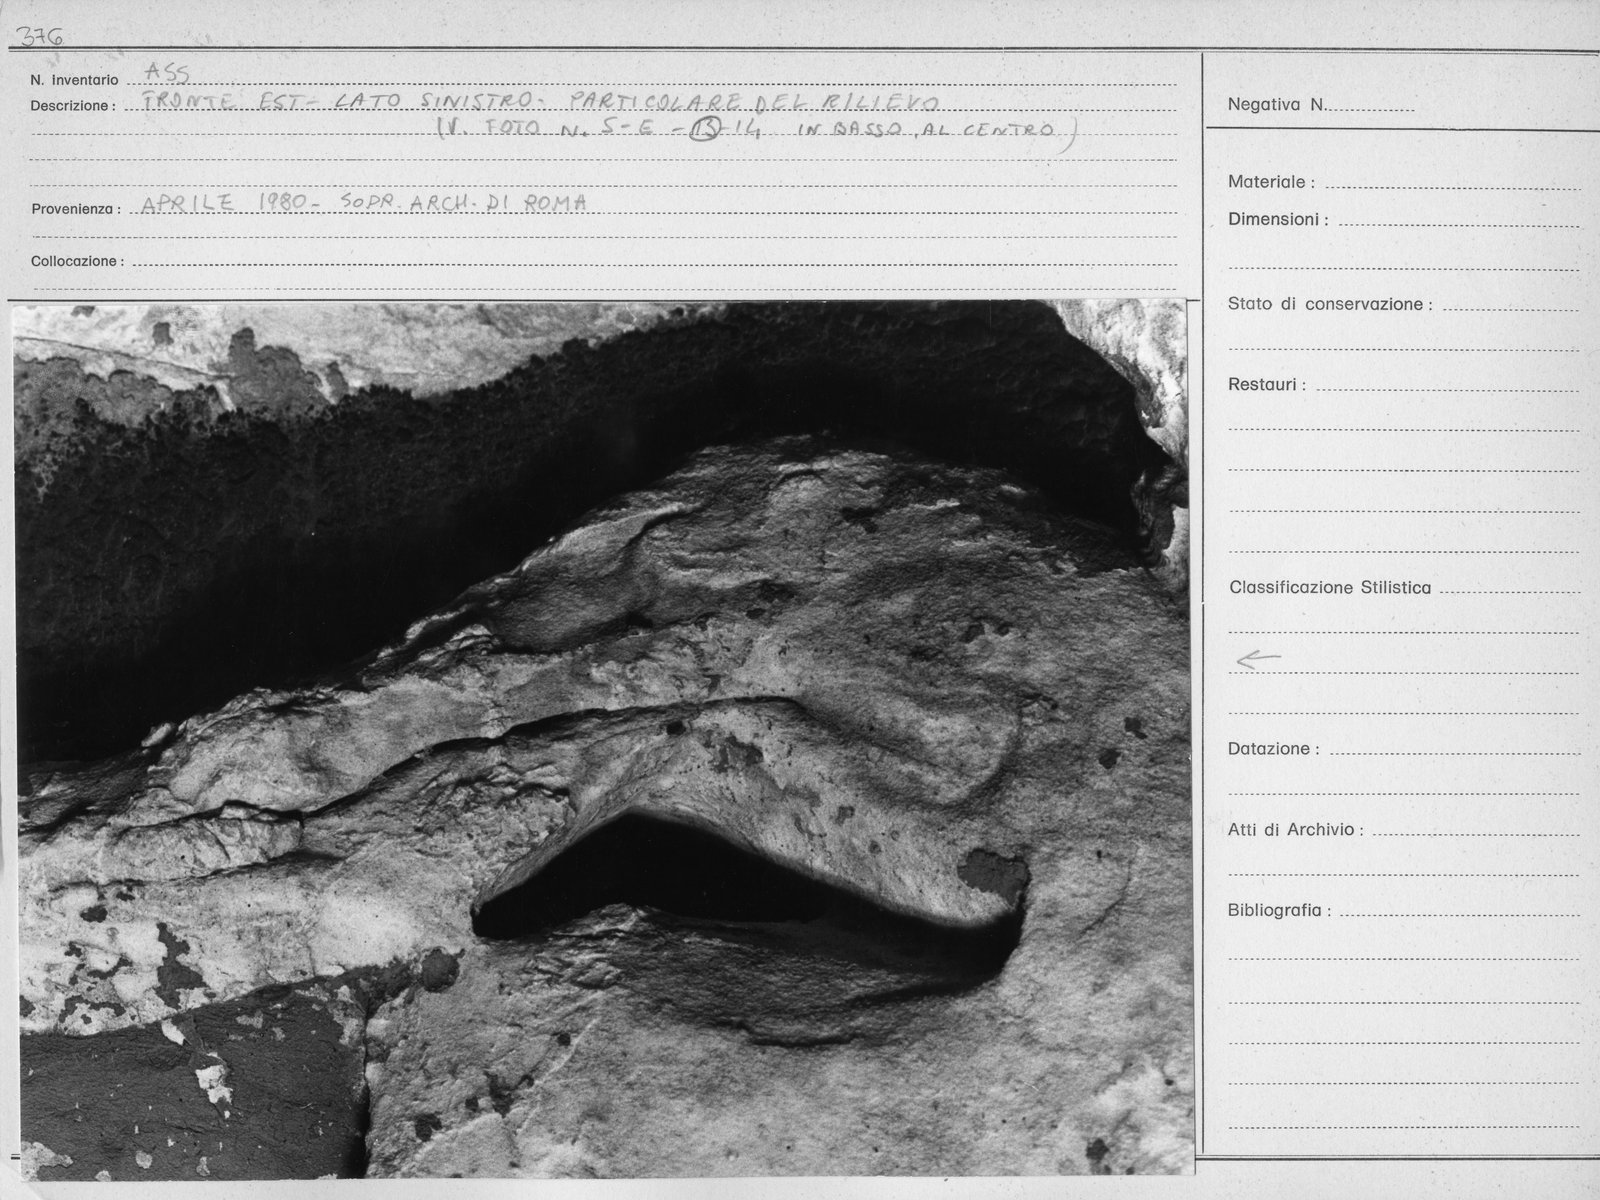Screen dimensions: 1600x1200
Task: Click the Dimensioni field line
Action: (1459, 220)
